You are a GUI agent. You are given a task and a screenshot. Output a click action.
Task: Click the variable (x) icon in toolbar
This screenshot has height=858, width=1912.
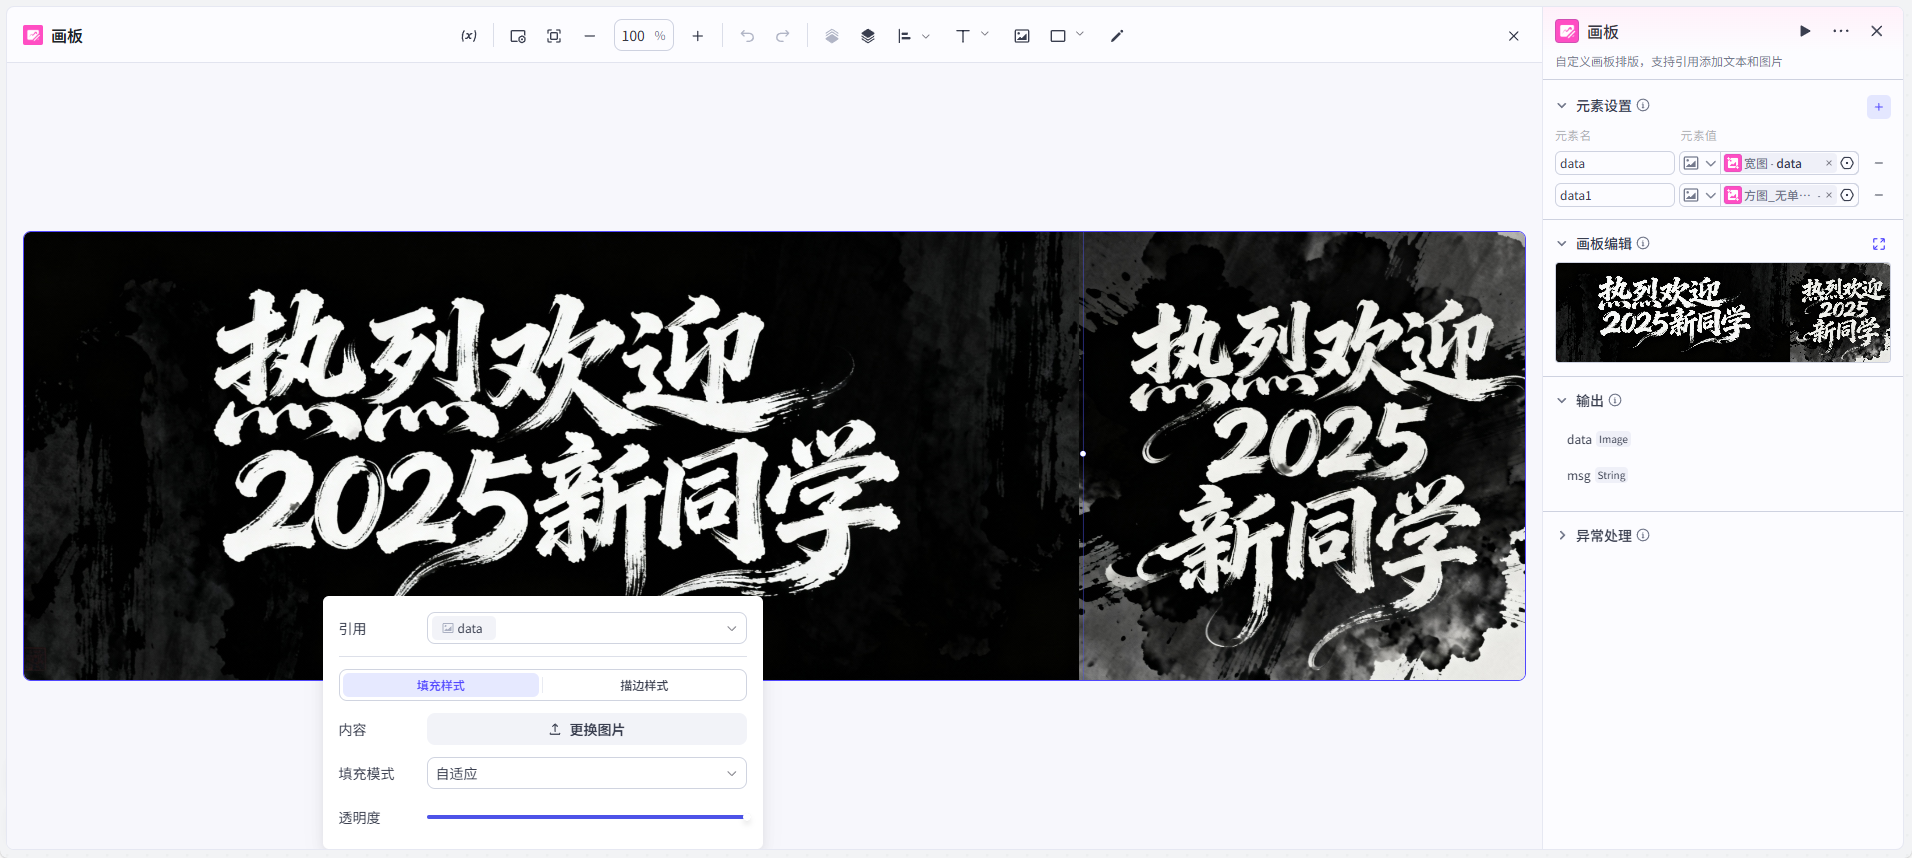point(468,36)
